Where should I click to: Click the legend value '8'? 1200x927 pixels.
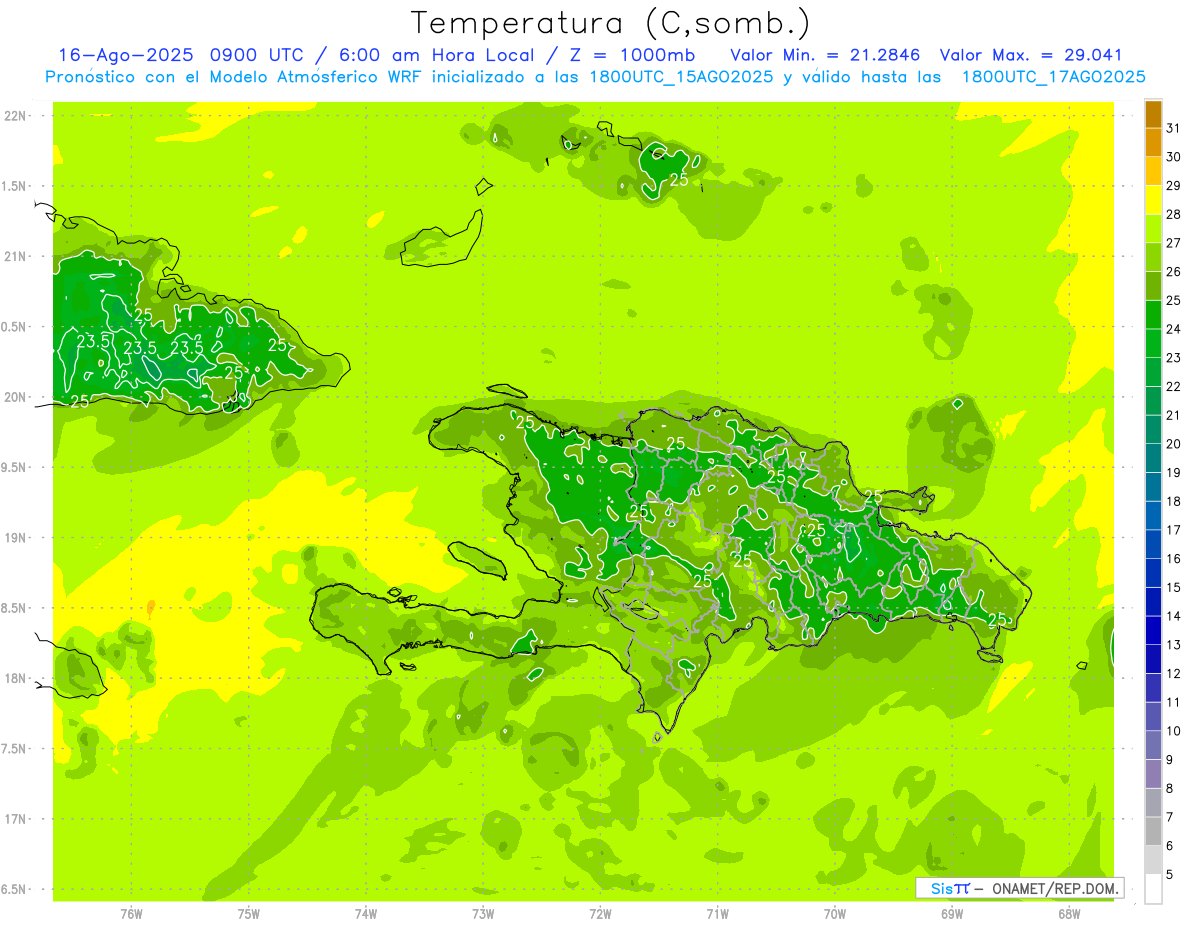tap(1170, 788)
